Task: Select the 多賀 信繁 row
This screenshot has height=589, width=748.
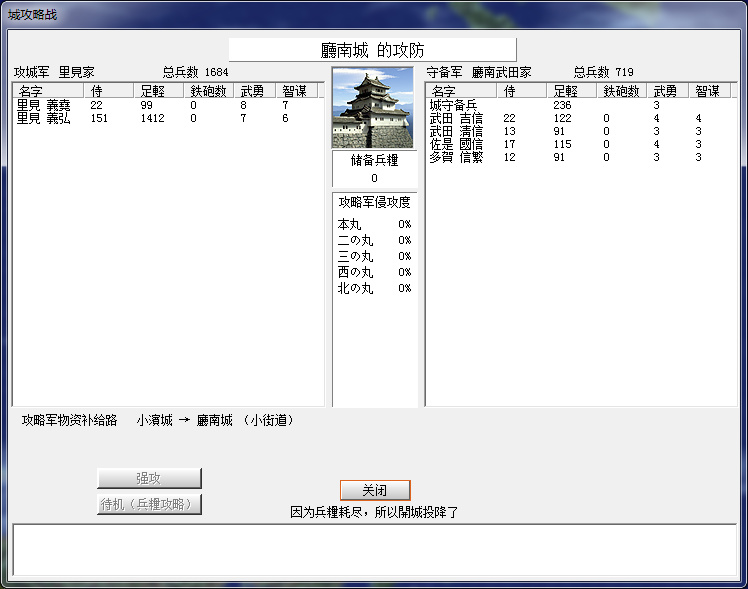Action: (x=580, y=157)
